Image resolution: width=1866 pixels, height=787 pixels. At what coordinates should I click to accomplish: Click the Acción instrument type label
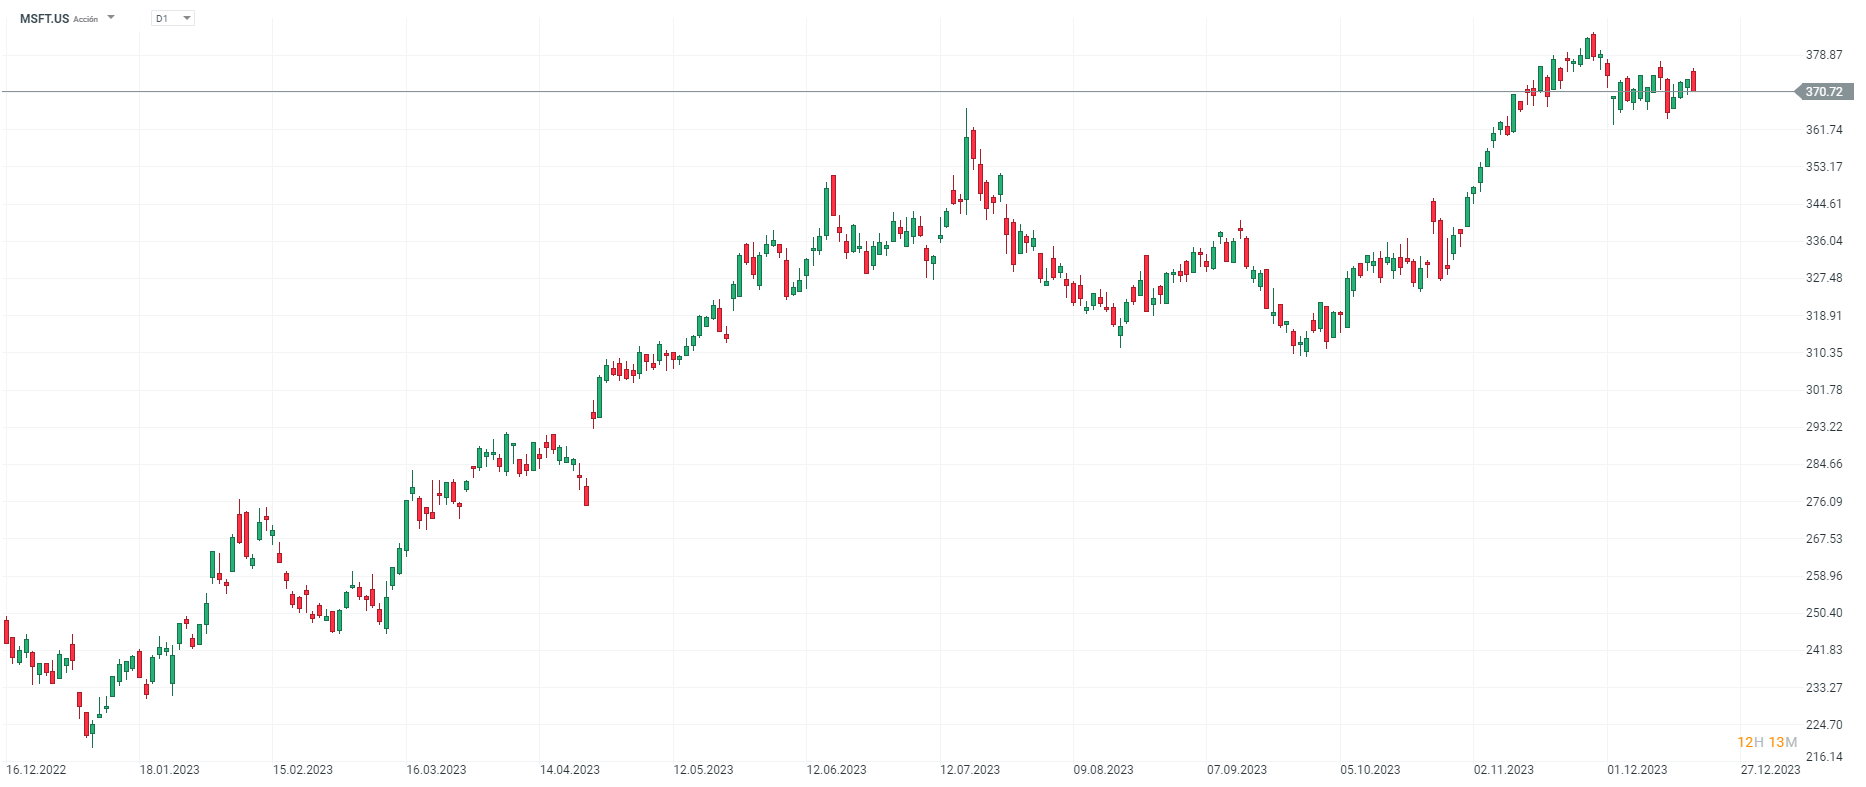[x=86, y=20]
